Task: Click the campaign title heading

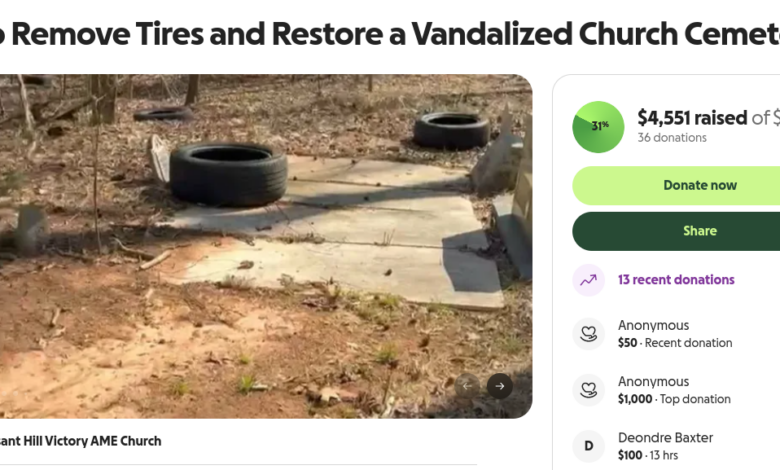Action: click(x=390, y=34)
